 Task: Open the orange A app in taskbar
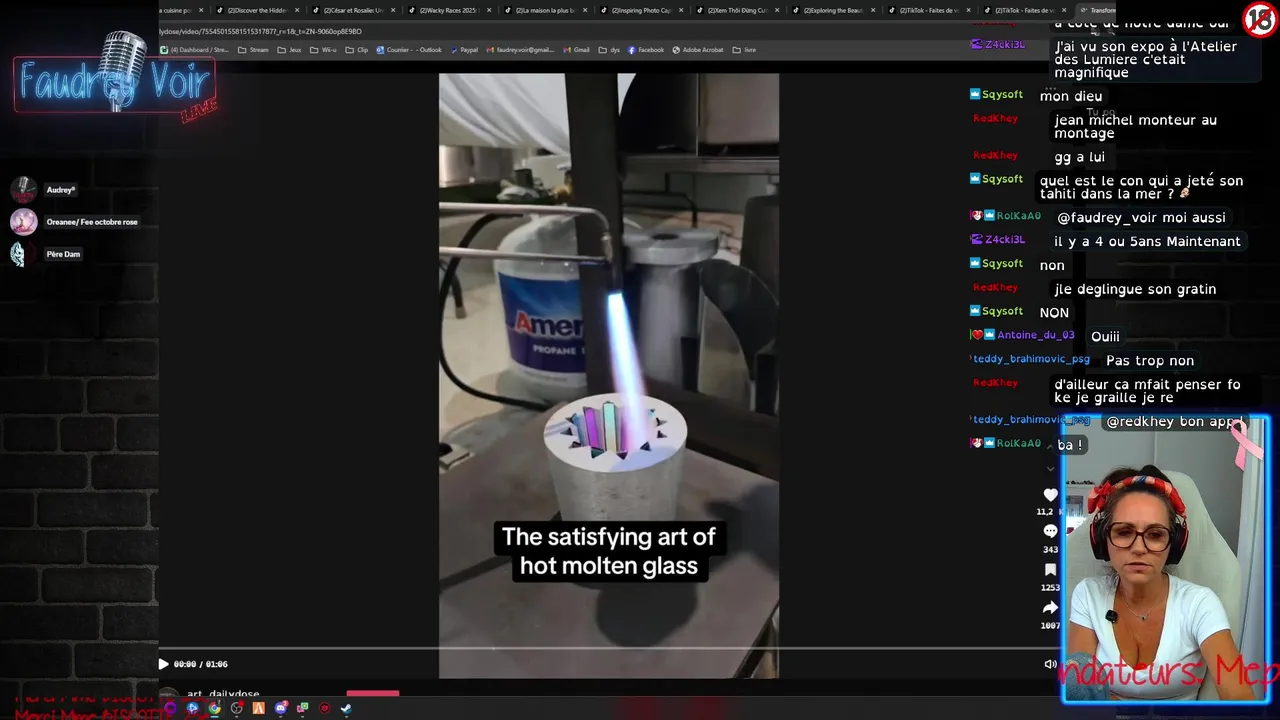click(259, 708)
